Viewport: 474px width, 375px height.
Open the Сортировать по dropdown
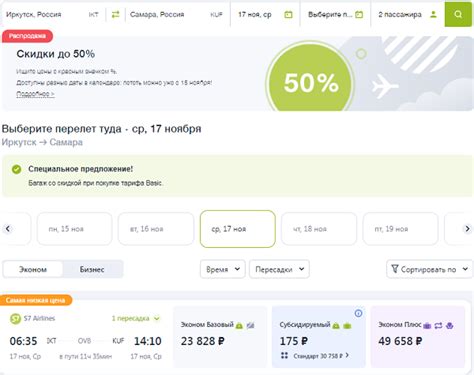pyautogui.click(x=429, y=269)
